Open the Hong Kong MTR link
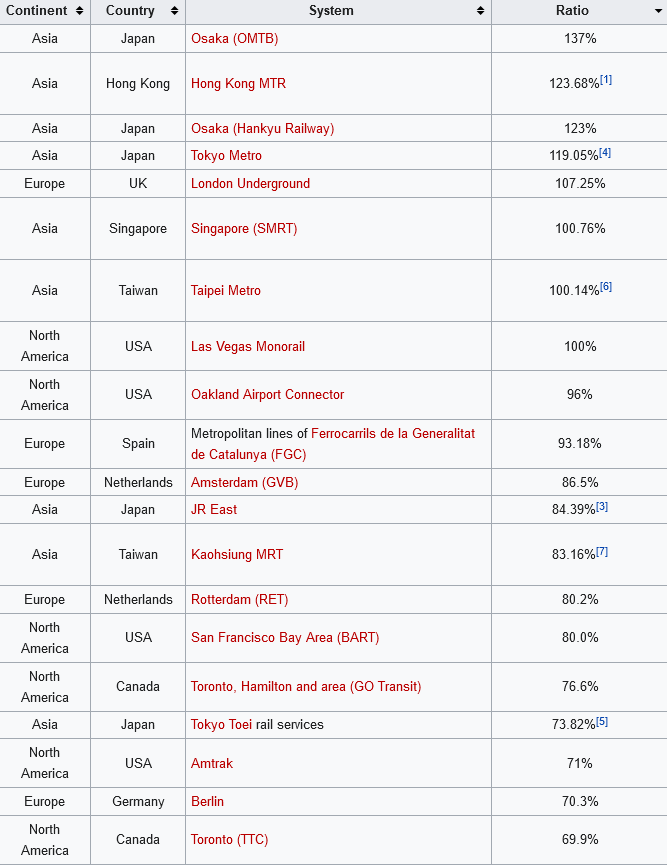667x865 pixels. point(238,83)
